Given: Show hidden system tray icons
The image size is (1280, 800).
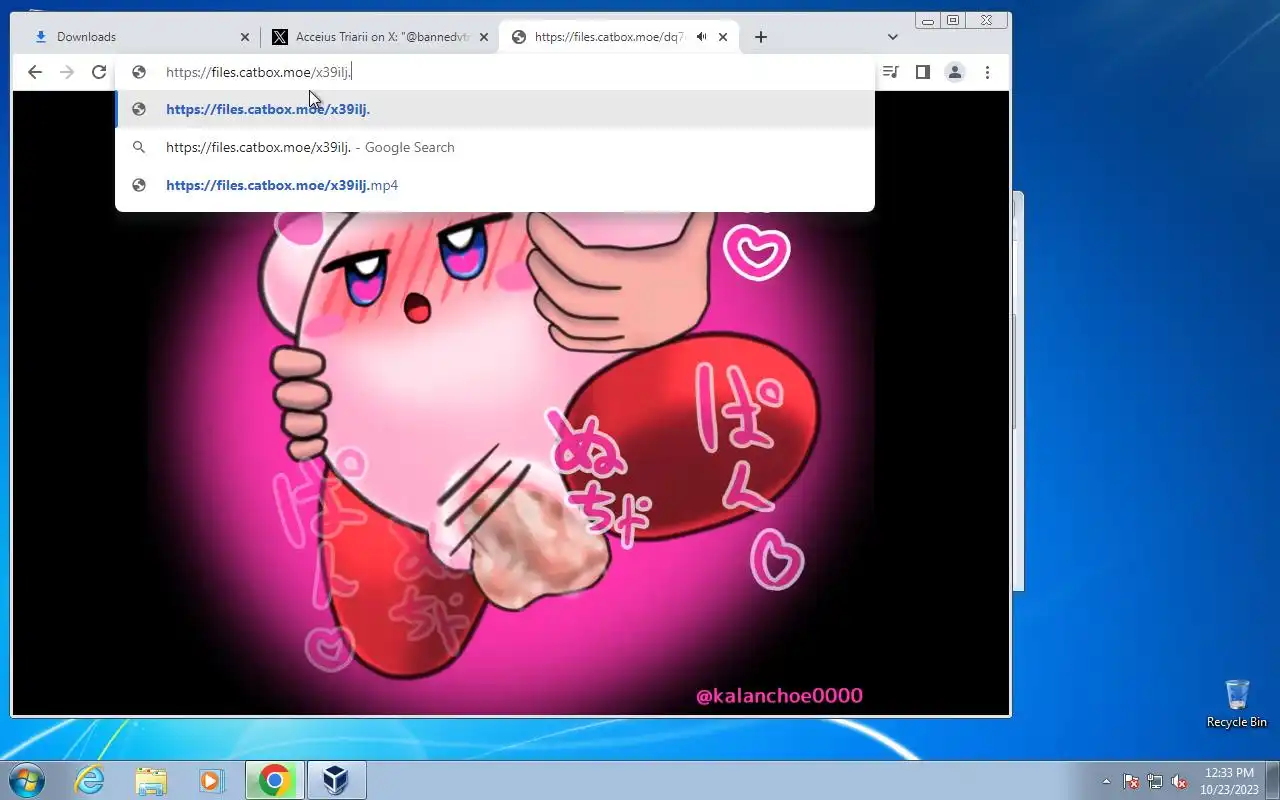Looking at the screenshot, I should tap(1106, 781).
